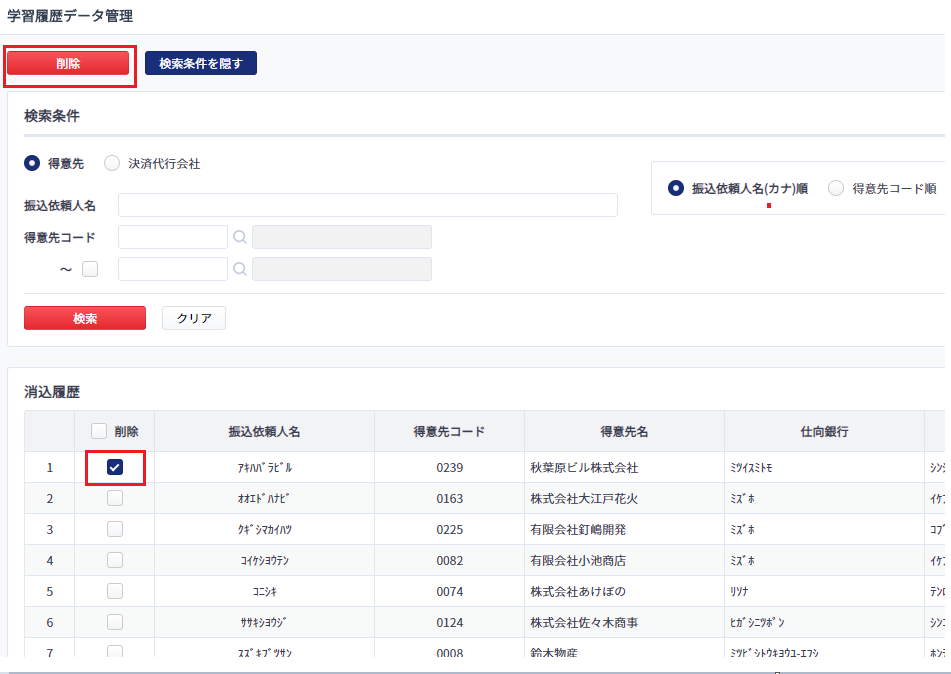Check delete box for row 0074

click(115, 591)
